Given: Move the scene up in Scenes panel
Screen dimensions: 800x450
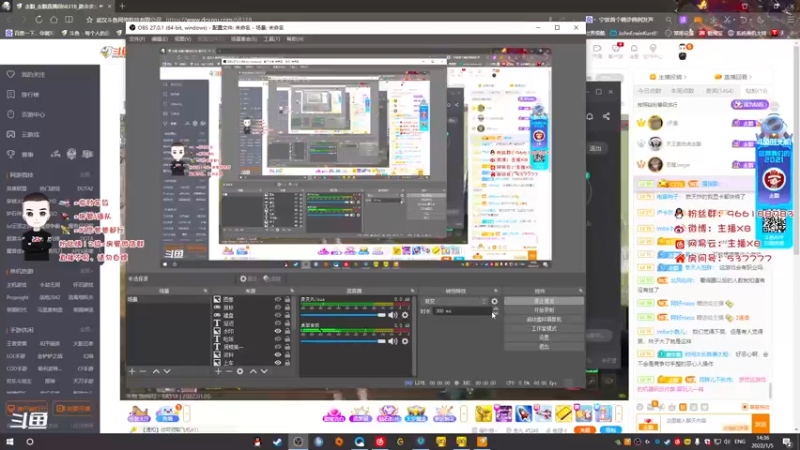Looking at the screenshot, I should [156, 371].
